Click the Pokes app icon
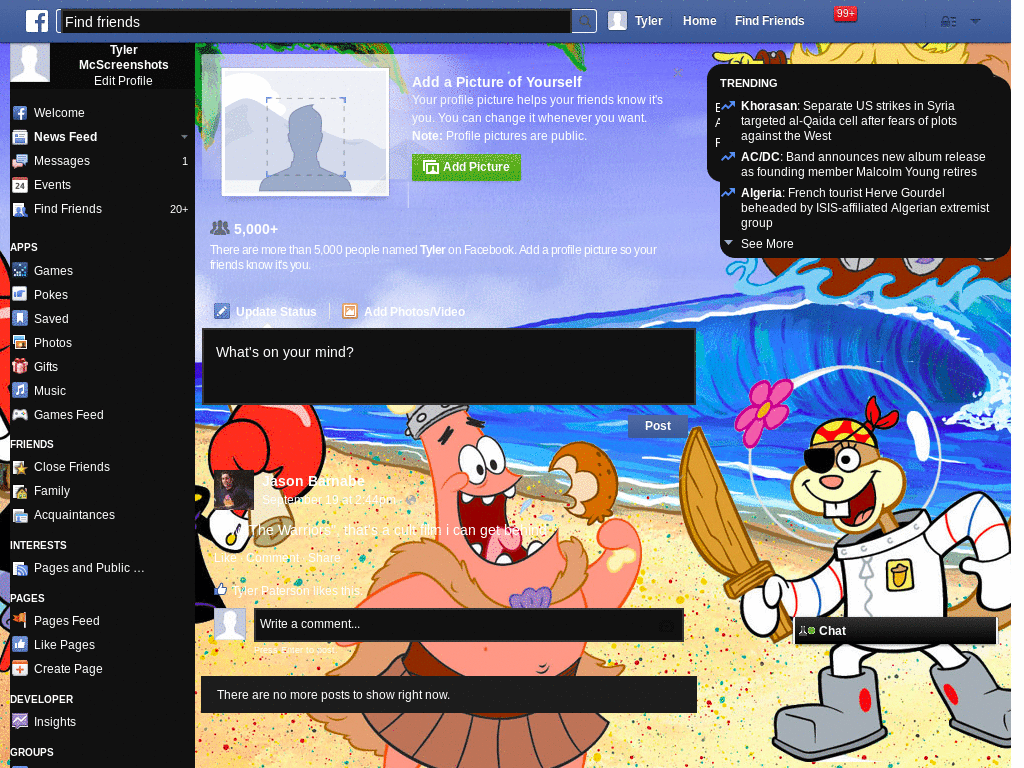This screenshot has height=768, width=1024. coord(20,295)
